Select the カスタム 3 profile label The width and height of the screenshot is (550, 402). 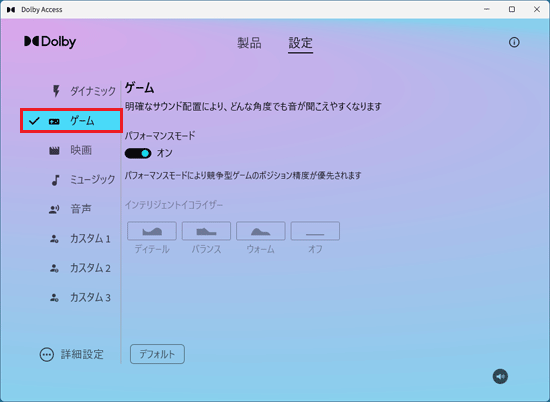click(90, 298)
